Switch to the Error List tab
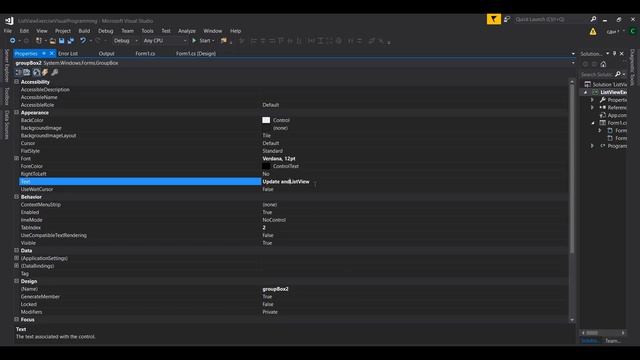This screenshot has width=640, height=360. [x=68, y=53]
